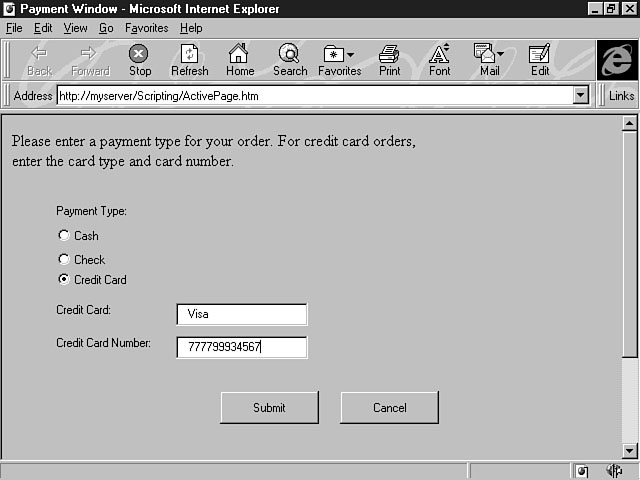Select the Cash payment type

[64, 236]
